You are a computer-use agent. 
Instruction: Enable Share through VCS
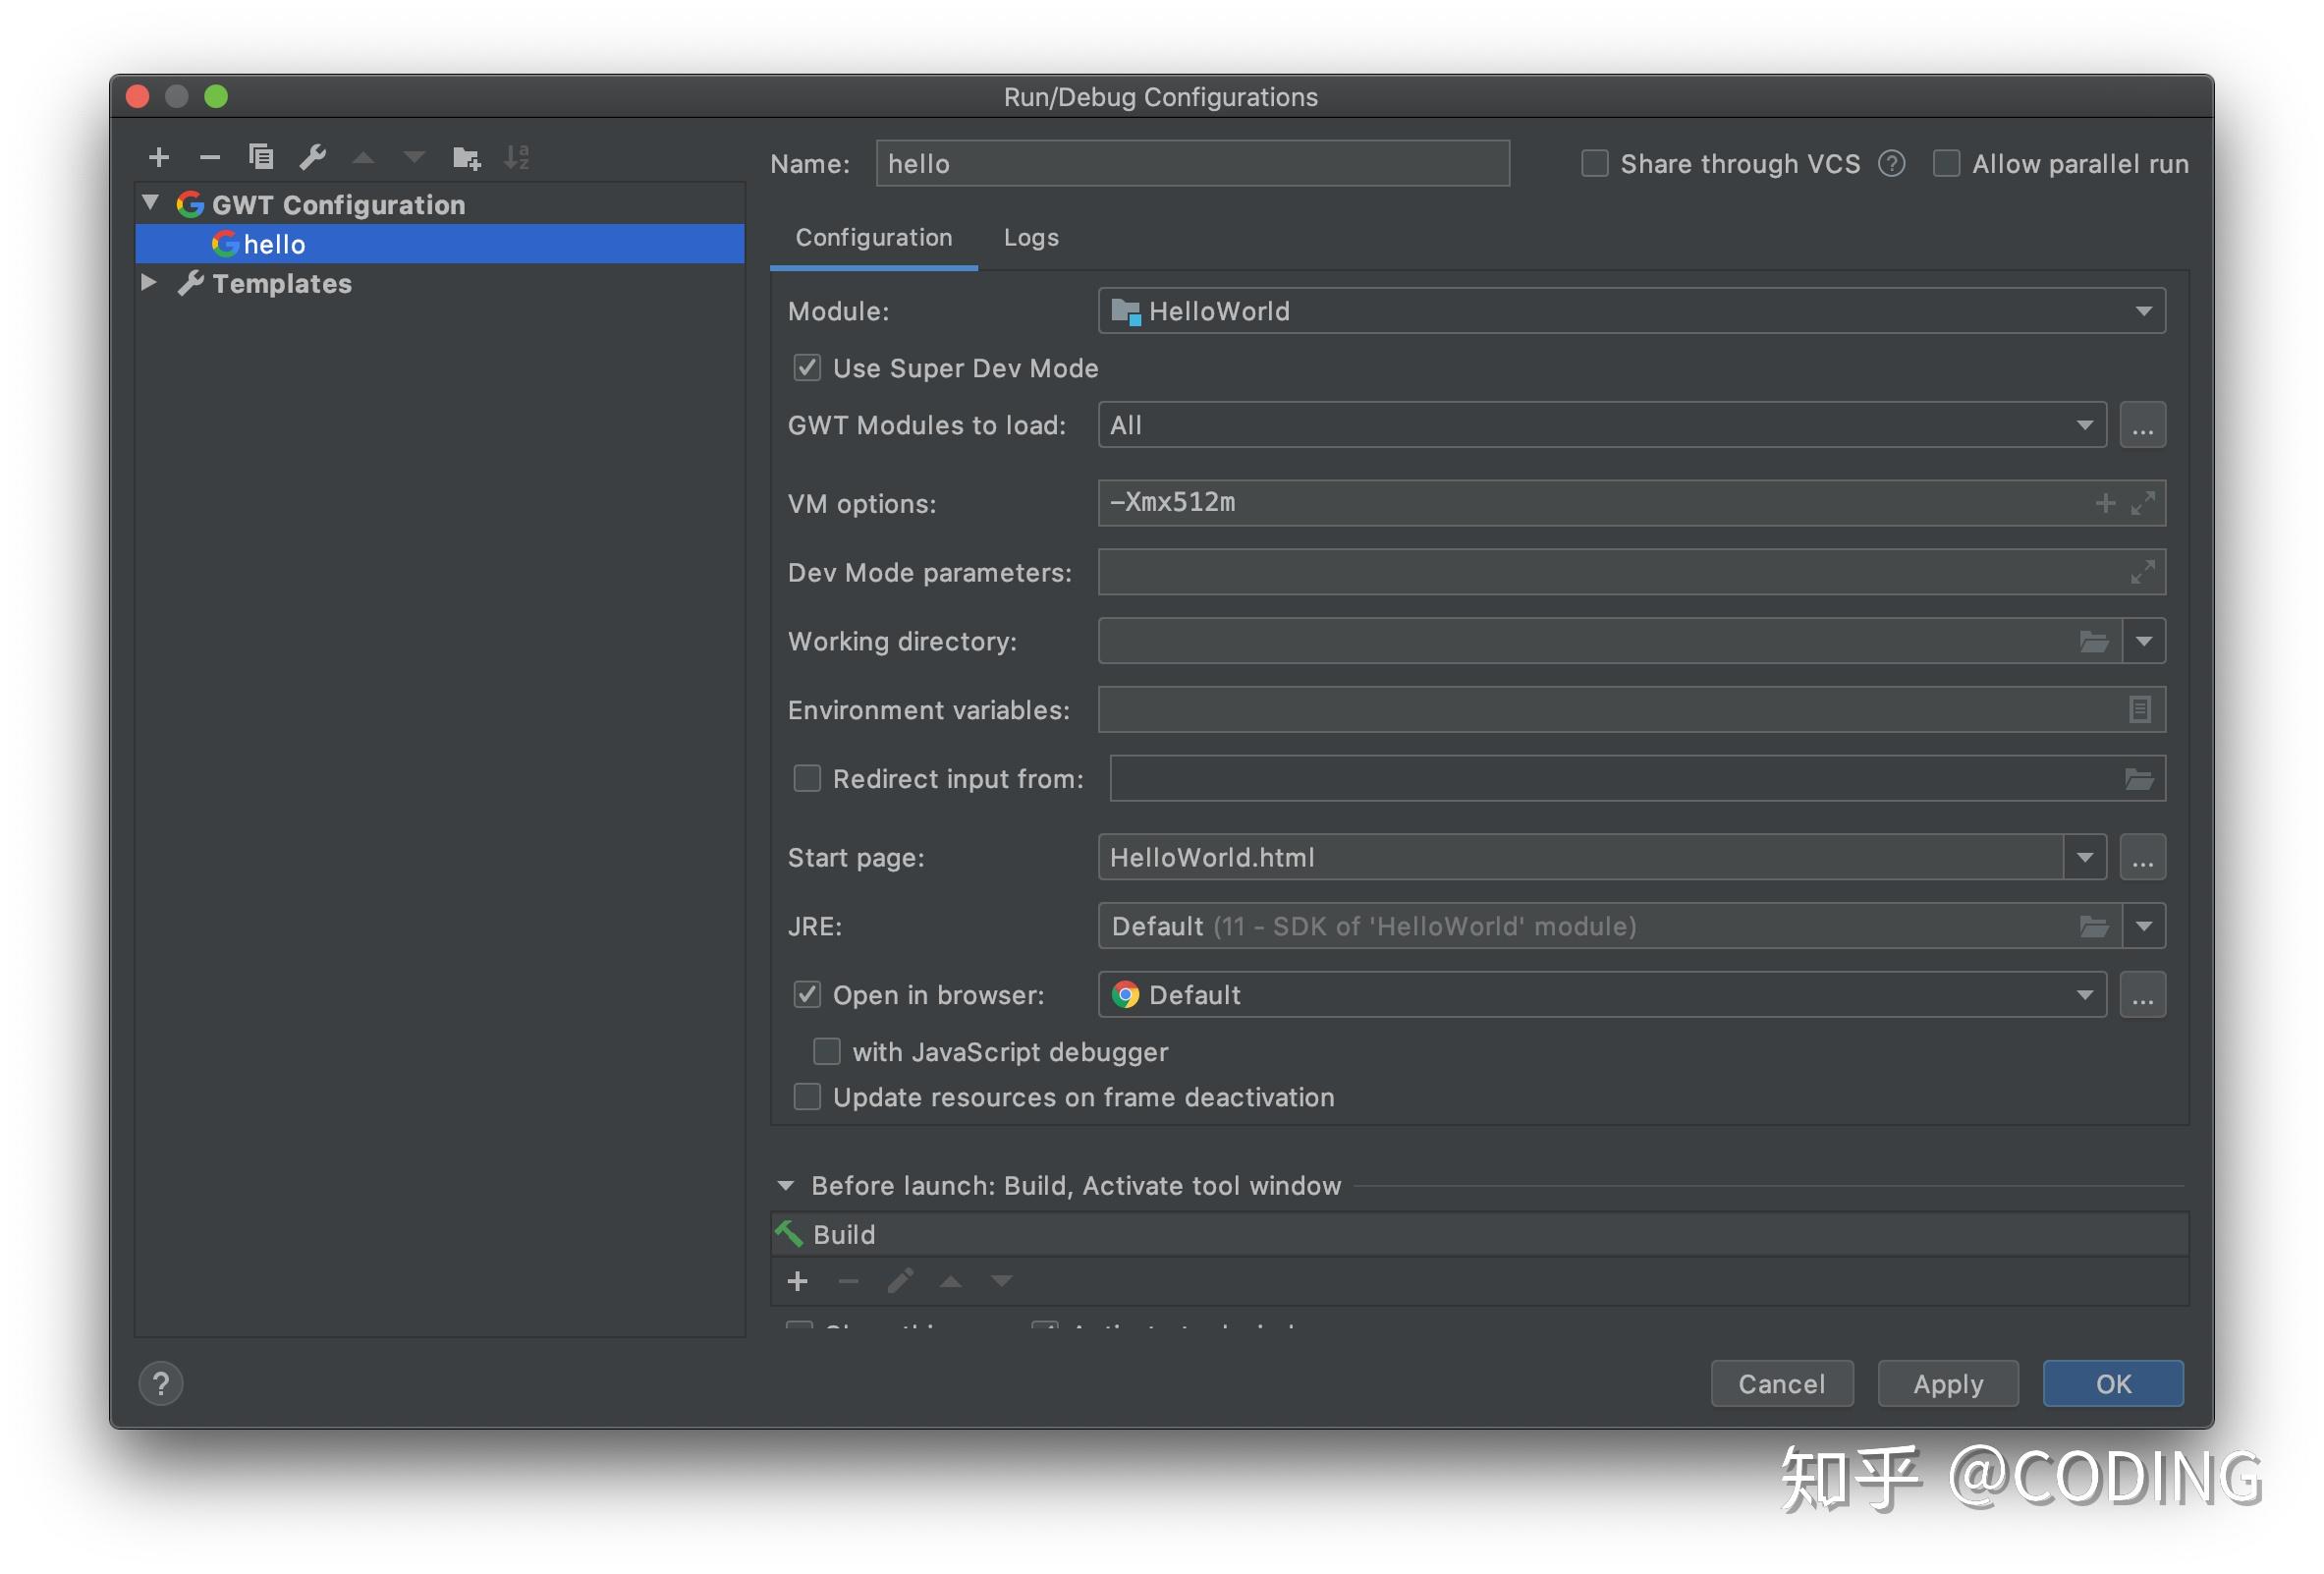tap(1594, 163)
